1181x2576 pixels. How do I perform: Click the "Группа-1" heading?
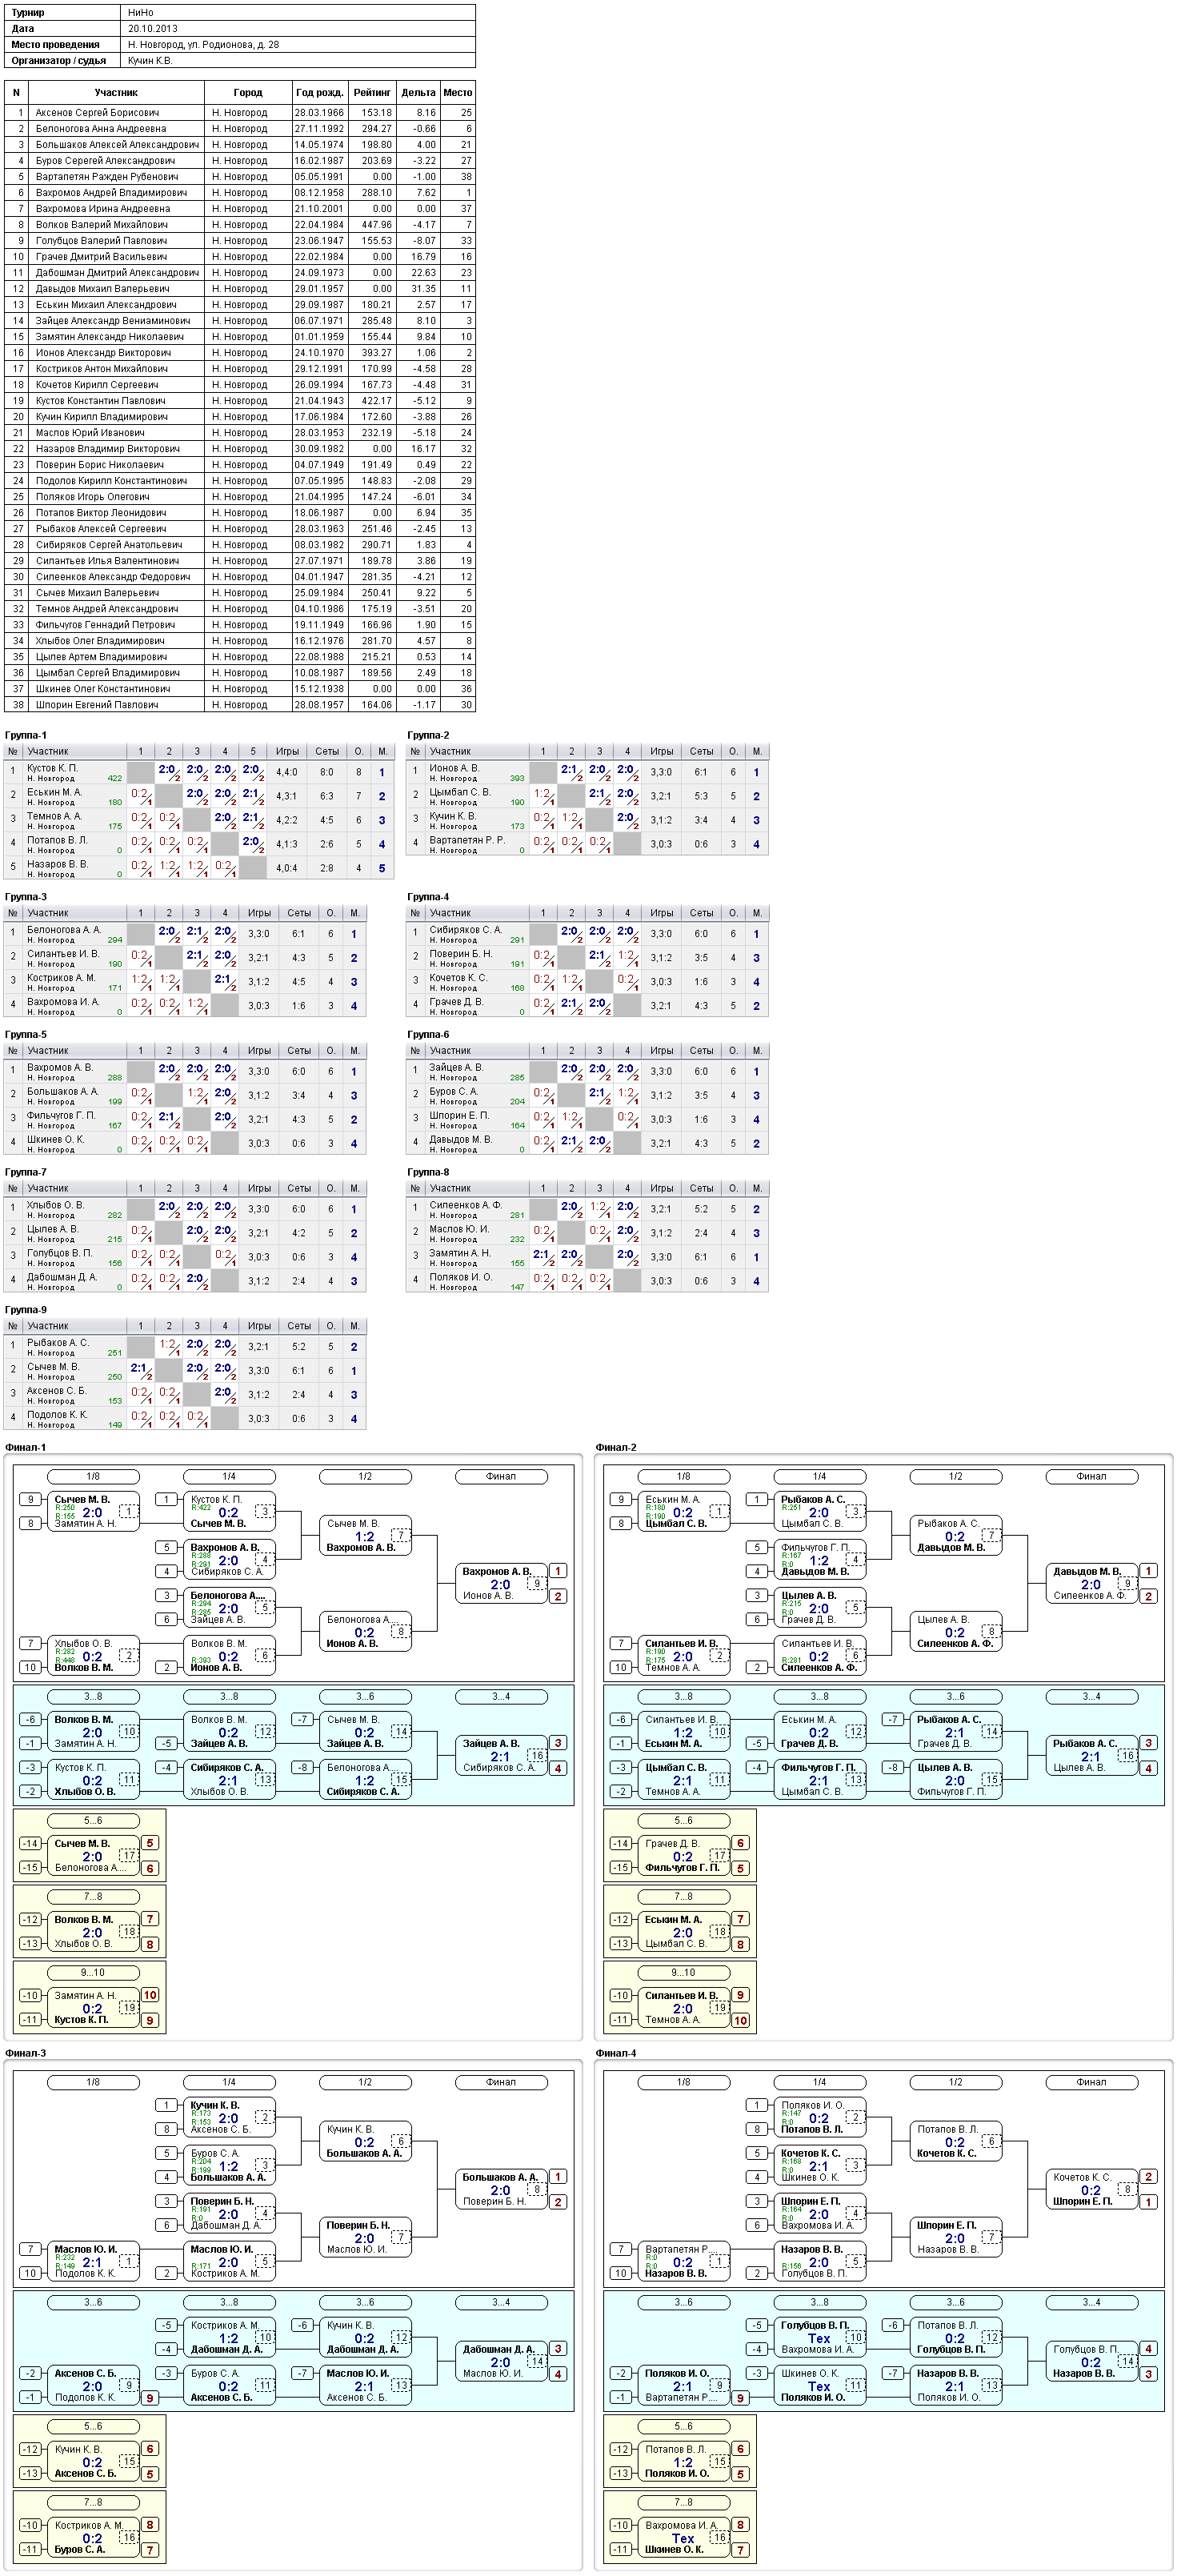pyautogui.click(x=26, y=735)
